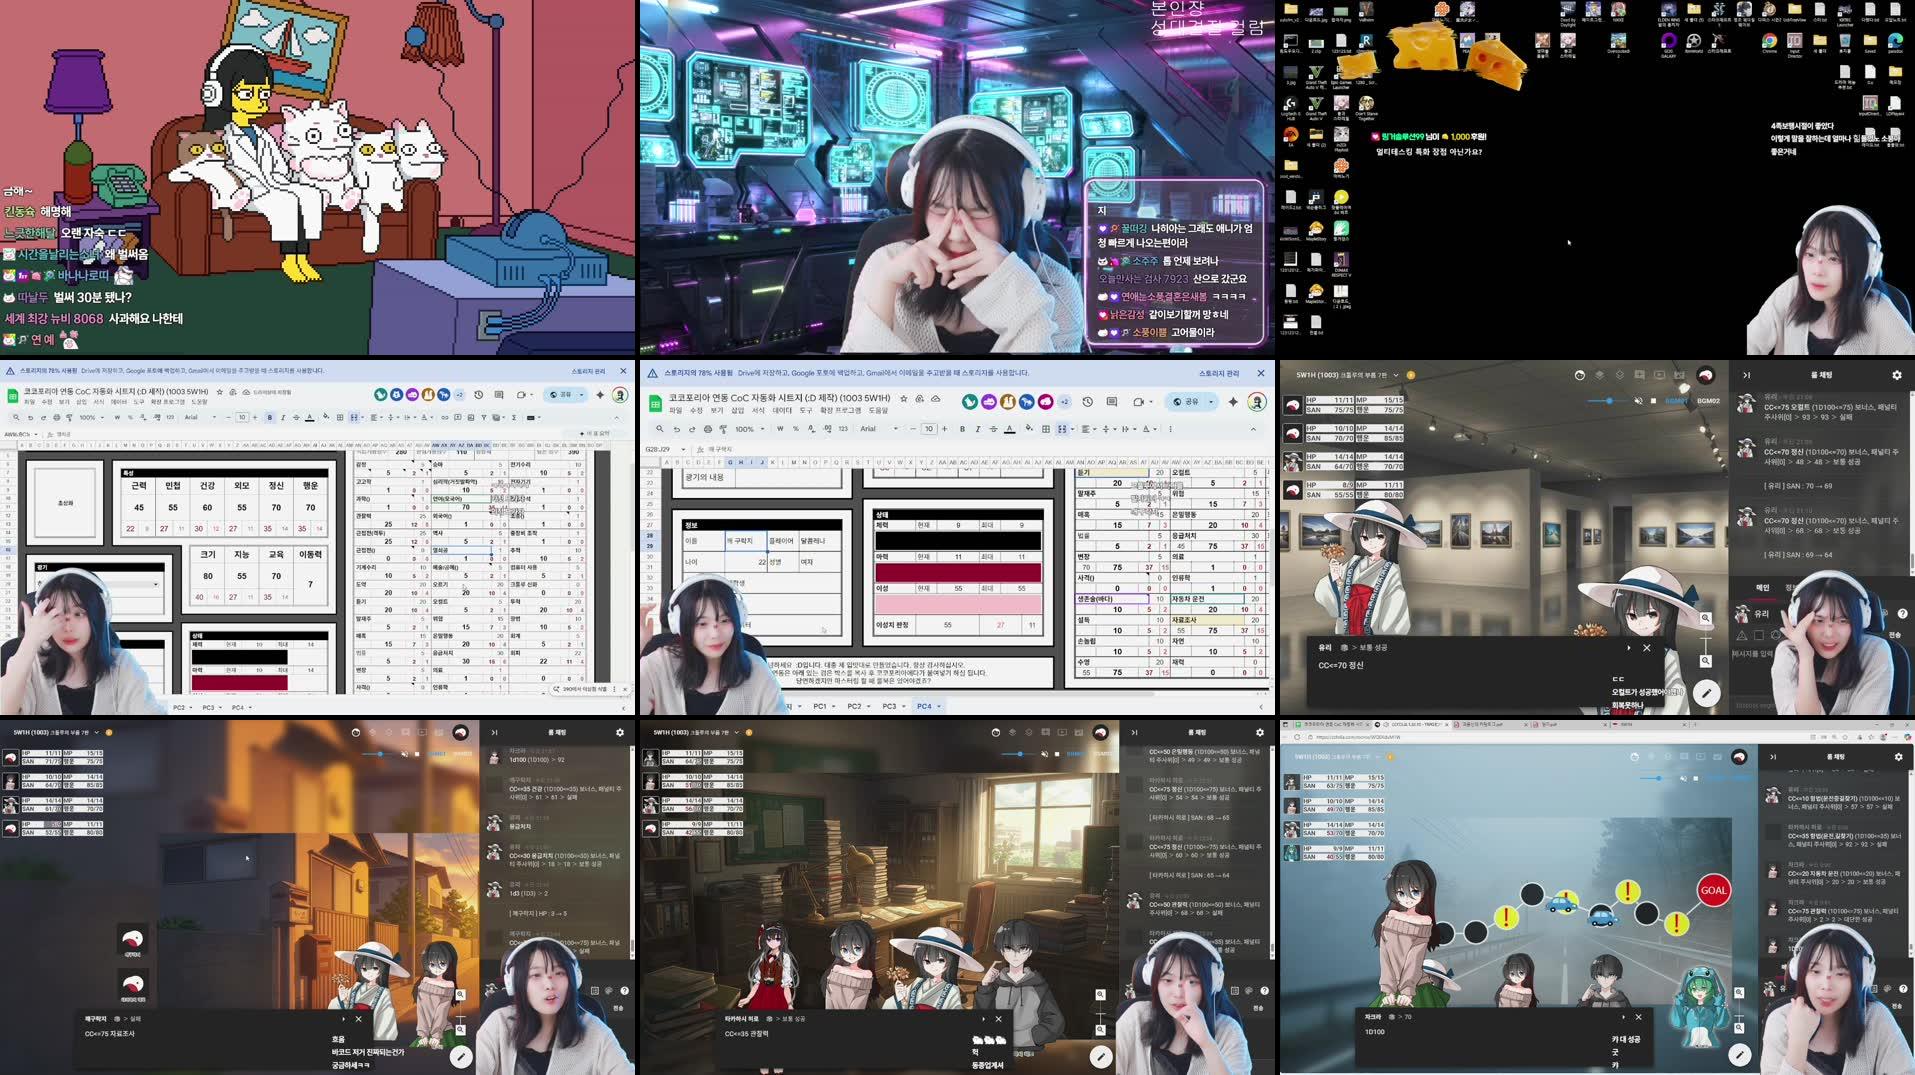Select the 메인 chat tab in the gallery scene
Viewport: 1915px width, 1075px height.
(x=1762, y=587)
